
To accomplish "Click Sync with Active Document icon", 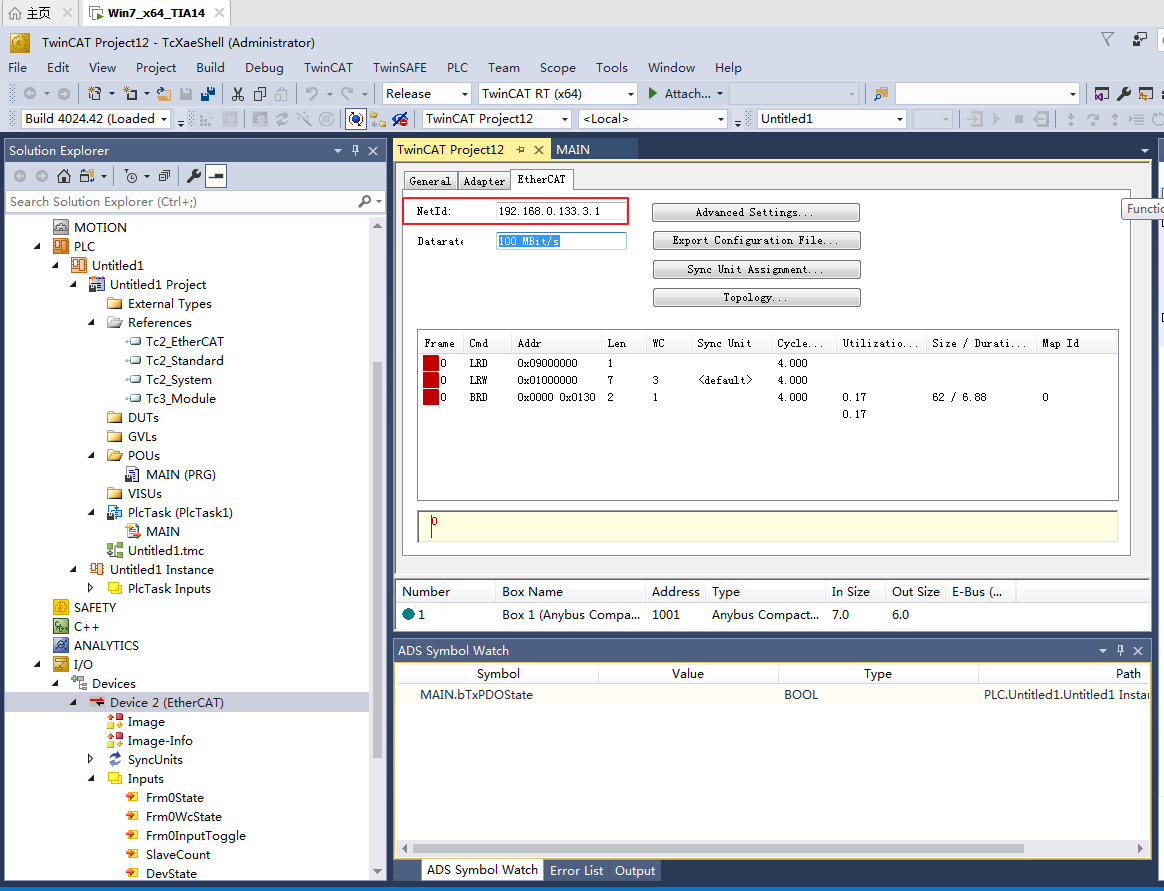I will [x=88, y=176].
